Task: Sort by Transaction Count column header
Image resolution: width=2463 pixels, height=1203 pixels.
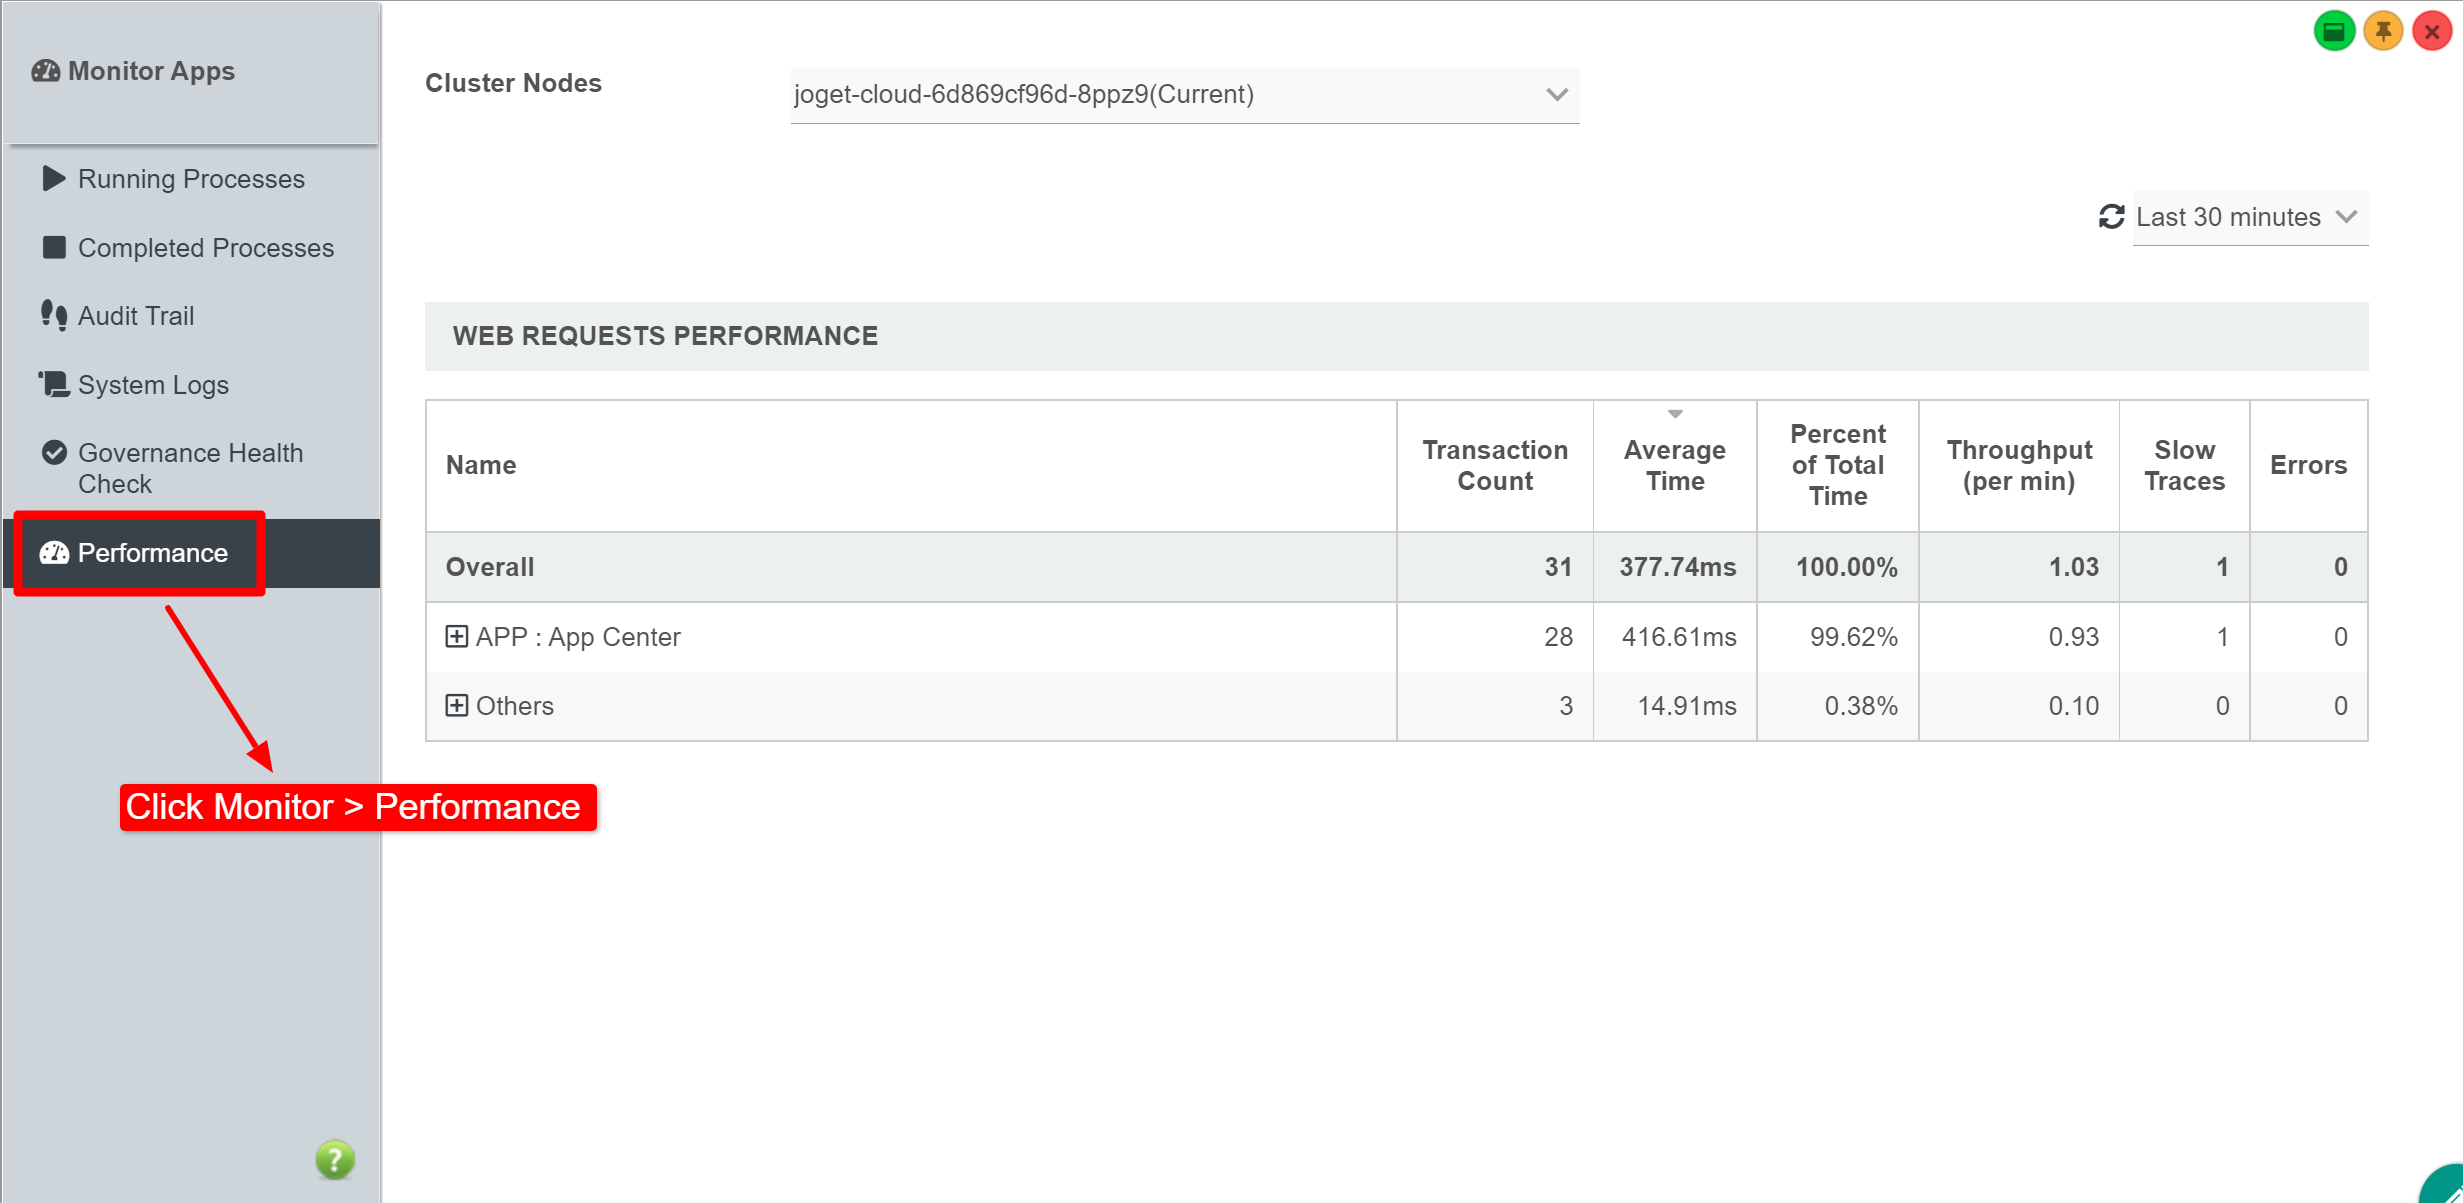Action: 1494,465
